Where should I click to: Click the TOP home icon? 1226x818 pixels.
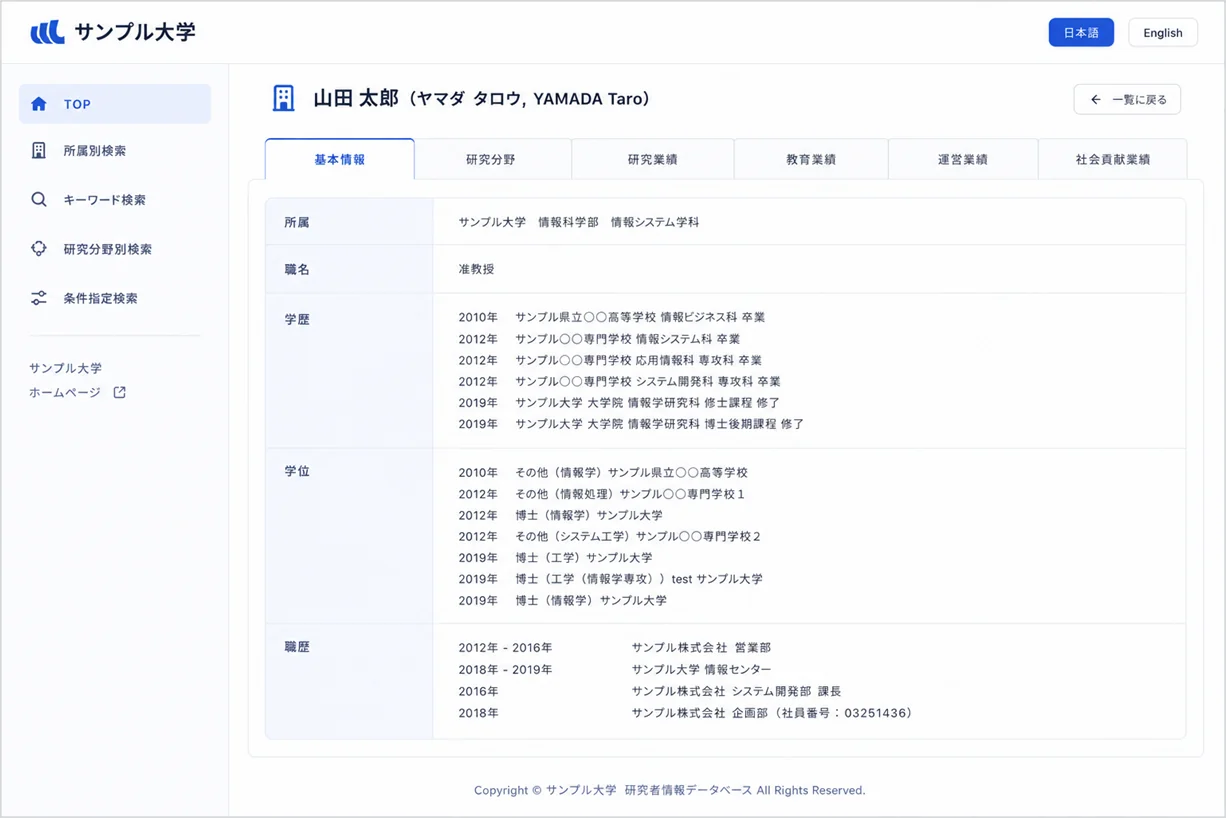coord(39,104)
